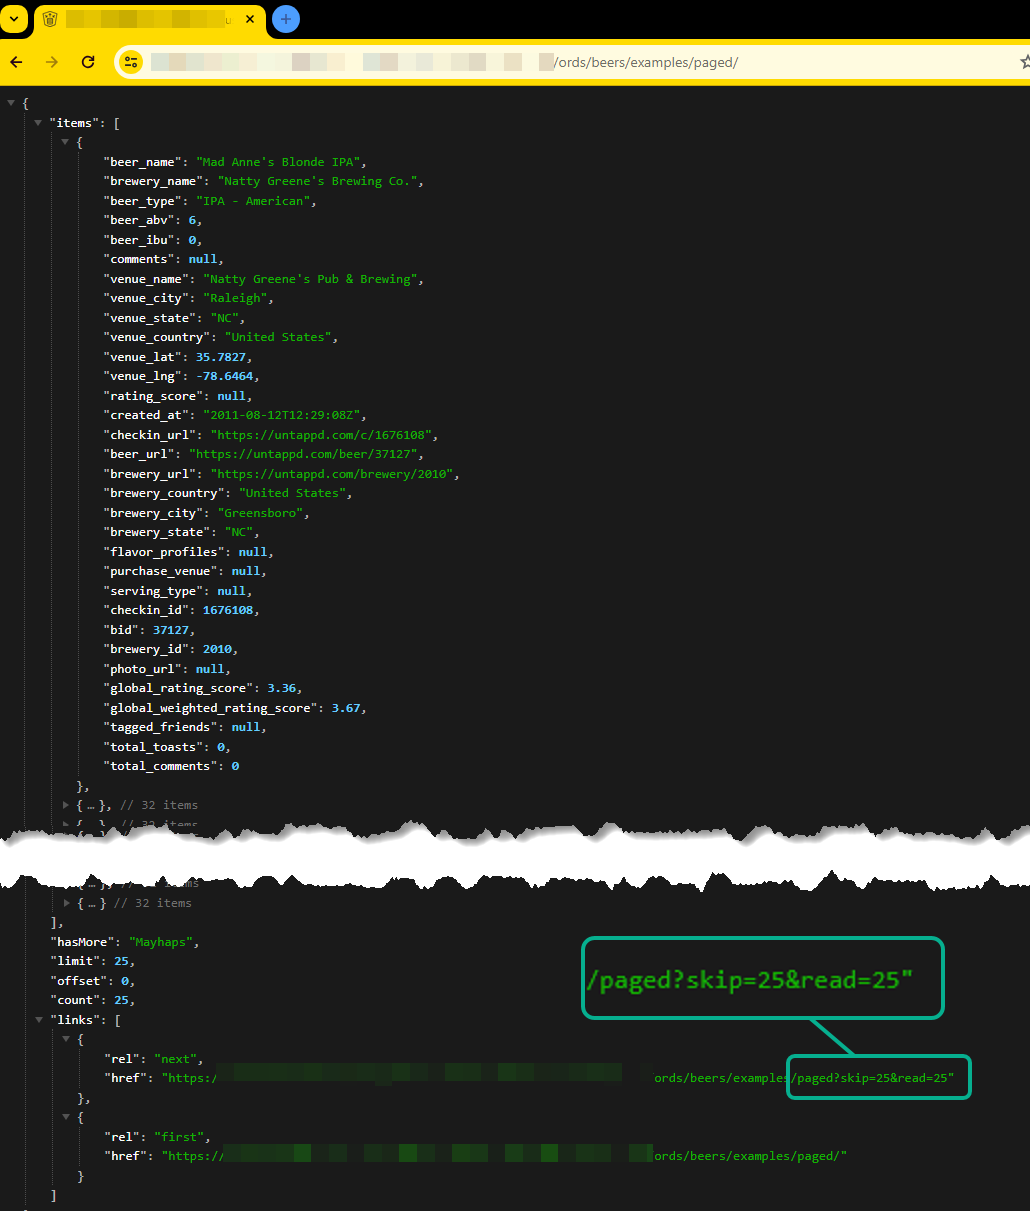Go back to the previous page
The image size is (1030, 1211).
[x=16, y=62]
